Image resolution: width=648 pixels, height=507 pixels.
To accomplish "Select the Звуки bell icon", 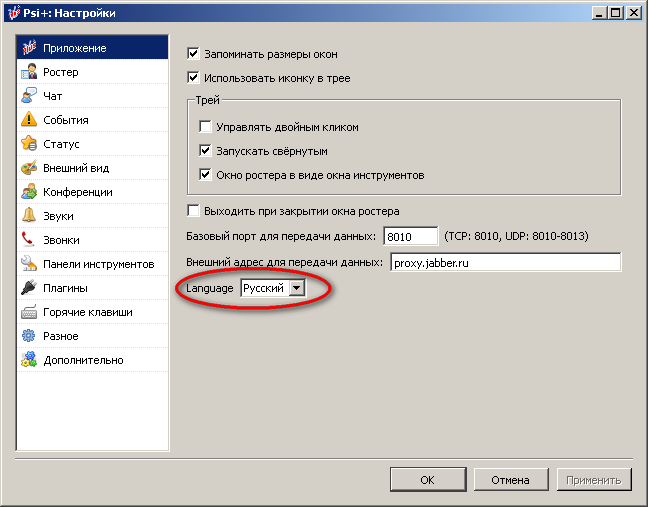I will pyautogui.click(x=30, y=216).
